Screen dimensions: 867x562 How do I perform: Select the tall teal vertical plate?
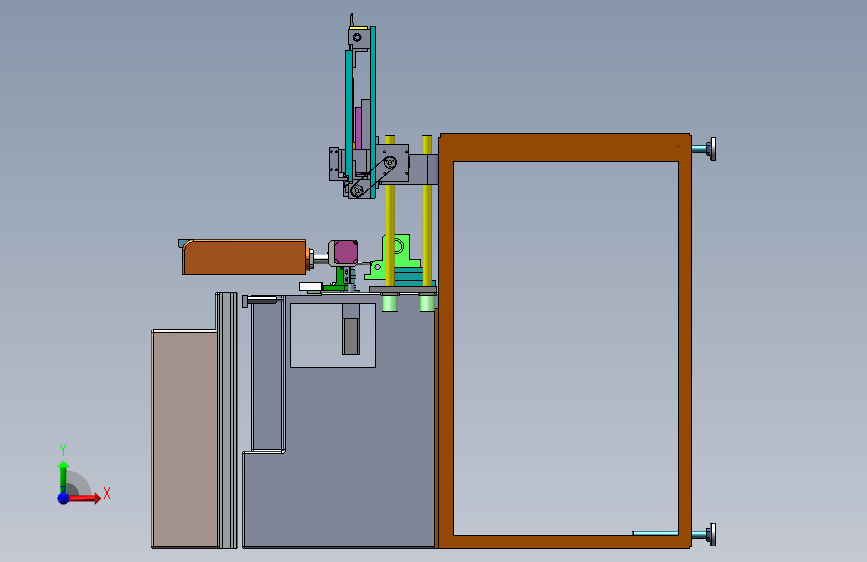(x=373, y=112)
